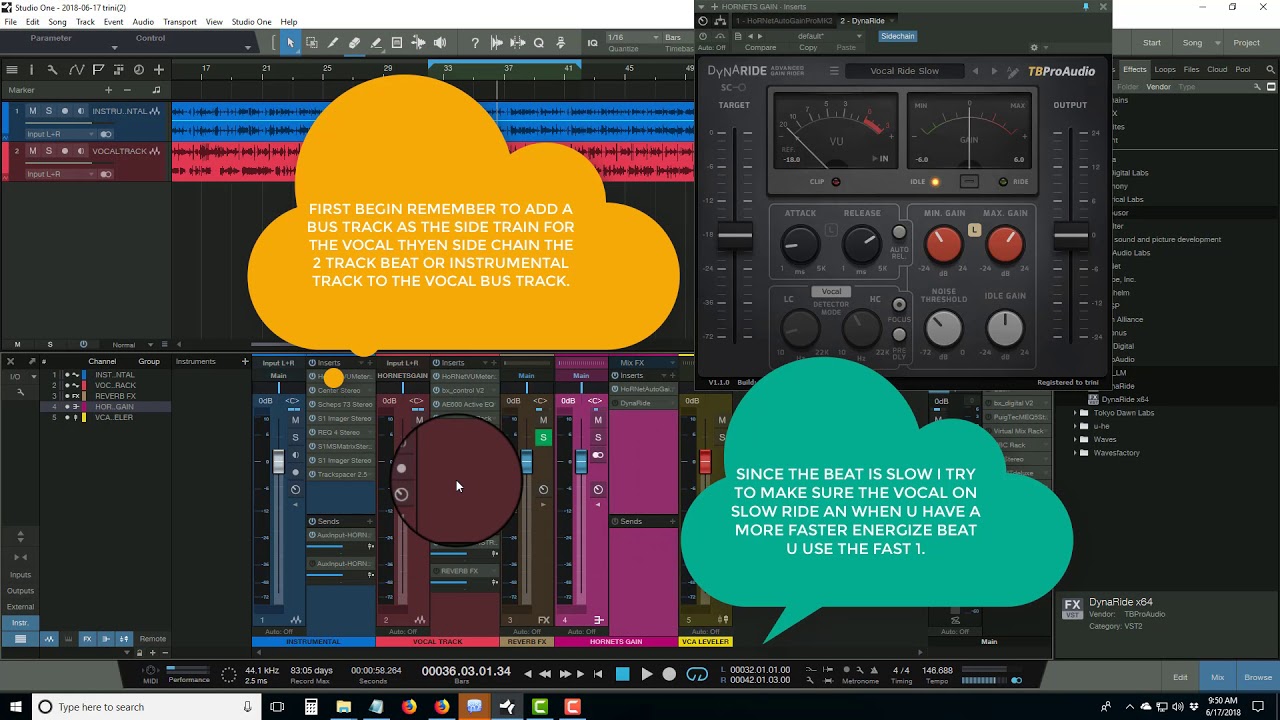Viewport: 1280px width, 720px height.
Task: Click the Compare button in plugin header
Action: pos(760,47)
